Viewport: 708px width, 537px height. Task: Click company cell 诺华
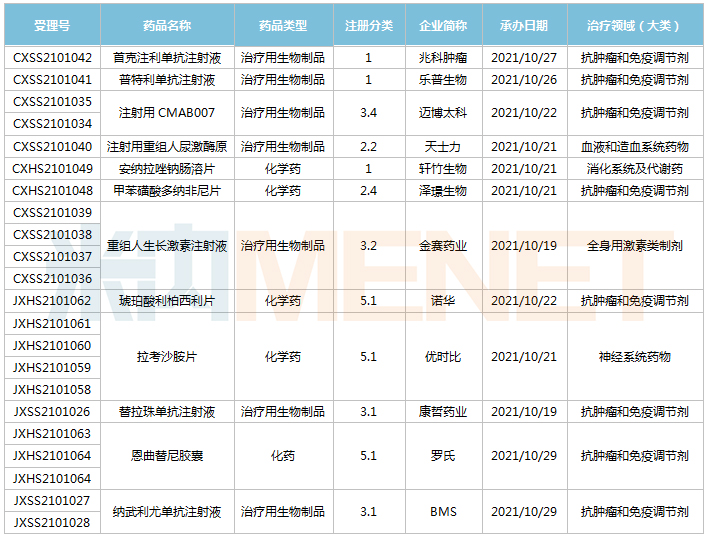coord(444,301)
